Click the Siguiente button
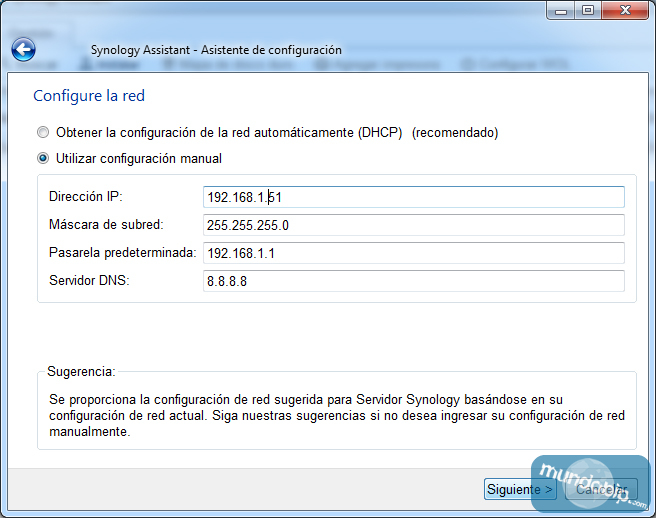The width and height of the screenshot is (656, 518). coord(520,489)
